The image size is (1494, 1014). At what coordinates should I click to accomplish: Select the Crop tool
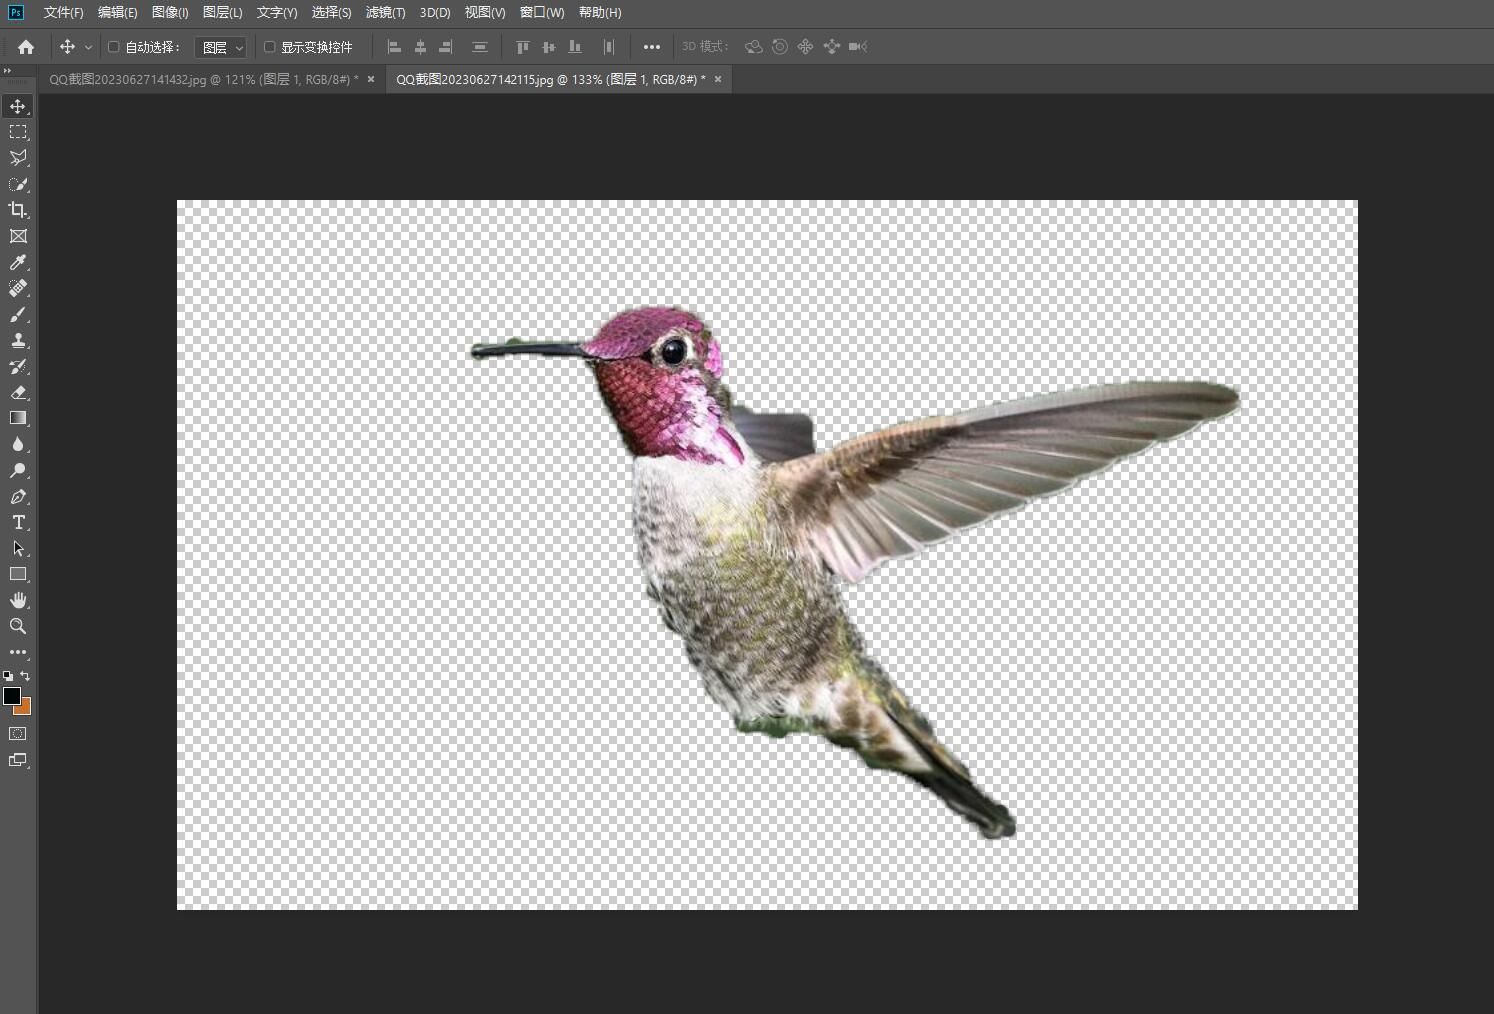[x=18, y=210]
